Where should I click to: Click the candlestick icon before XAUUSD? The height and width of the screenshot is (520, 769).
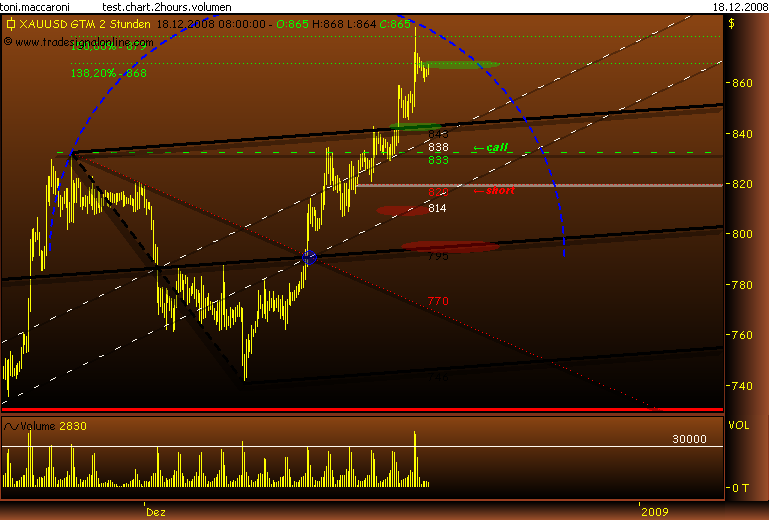tap(10, 24)
